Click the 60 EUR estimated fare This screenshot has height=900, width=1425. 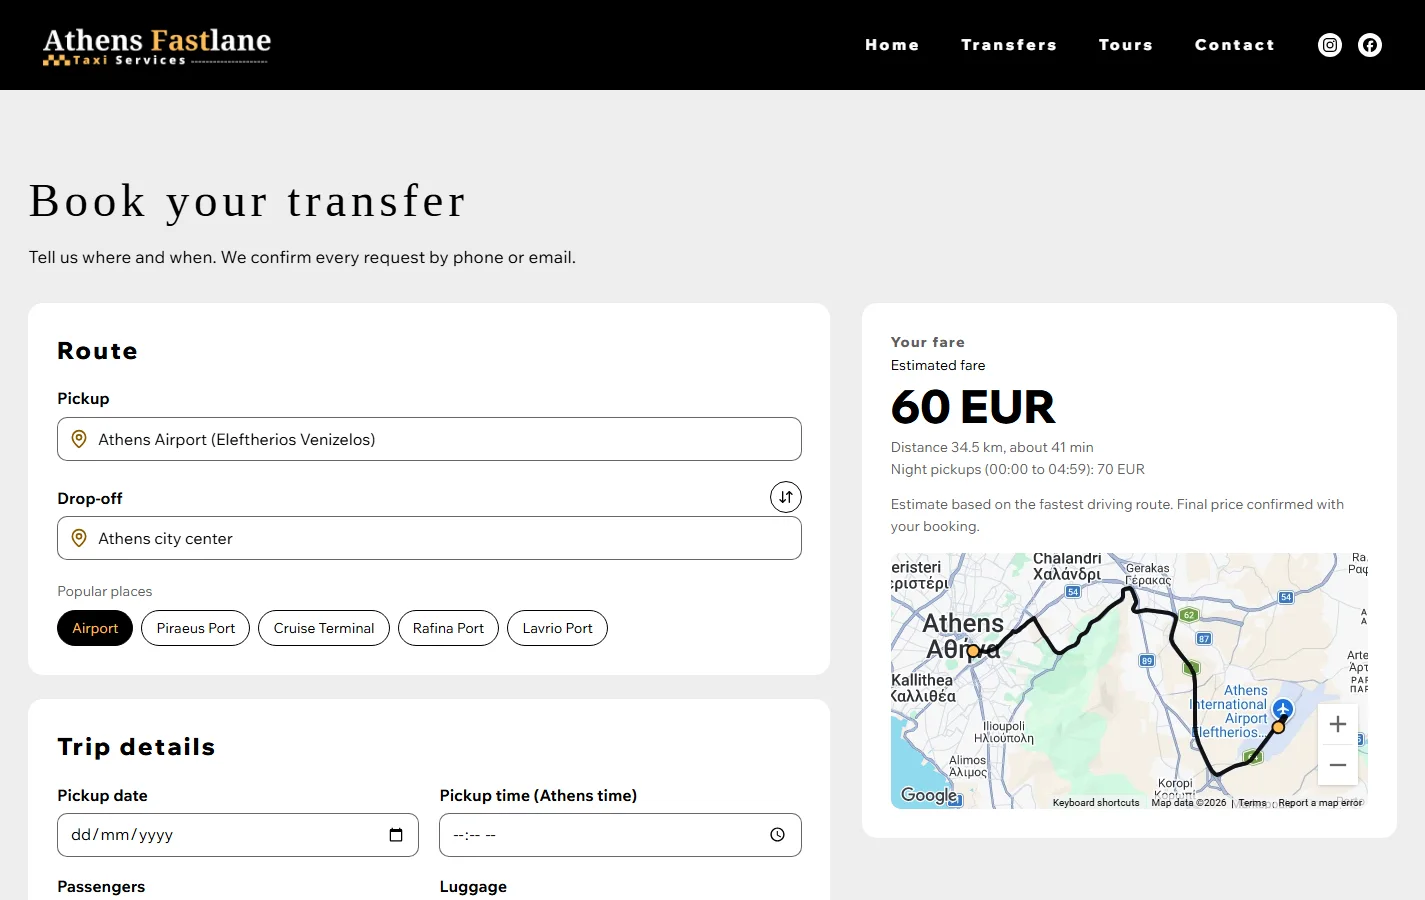tap(973, 407)
